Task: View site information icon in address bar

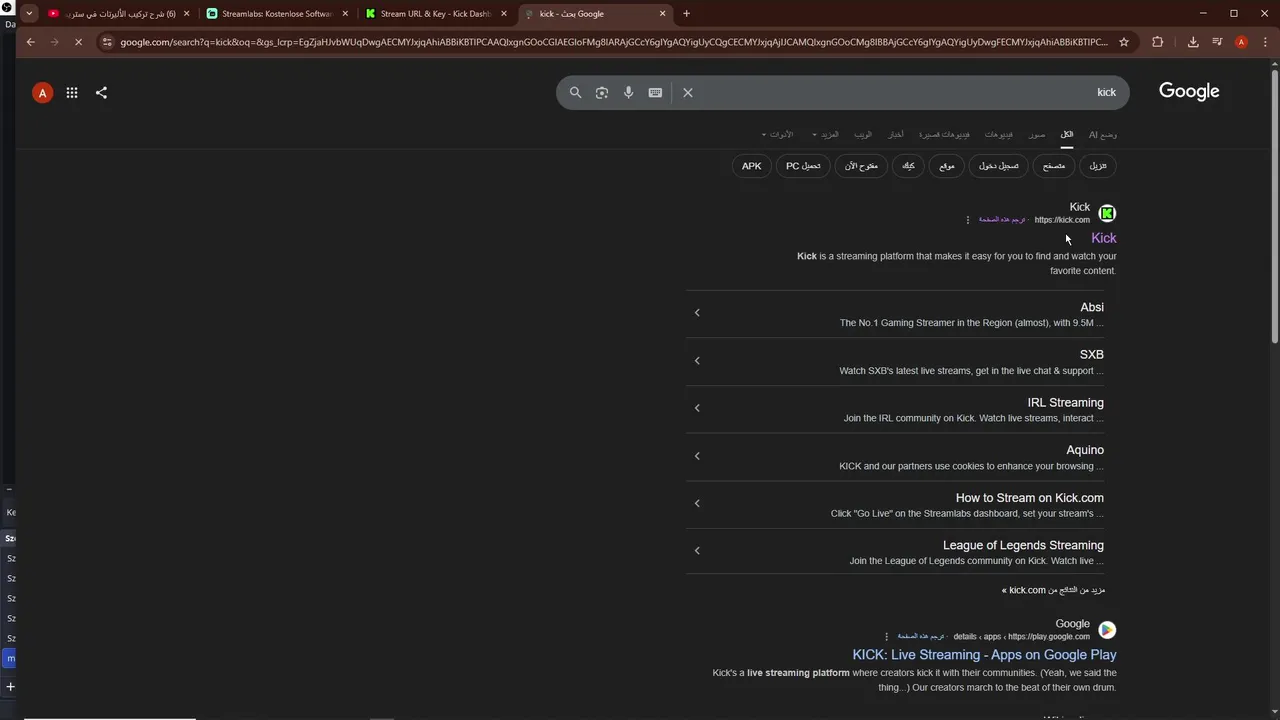Action: pos(107,42)
